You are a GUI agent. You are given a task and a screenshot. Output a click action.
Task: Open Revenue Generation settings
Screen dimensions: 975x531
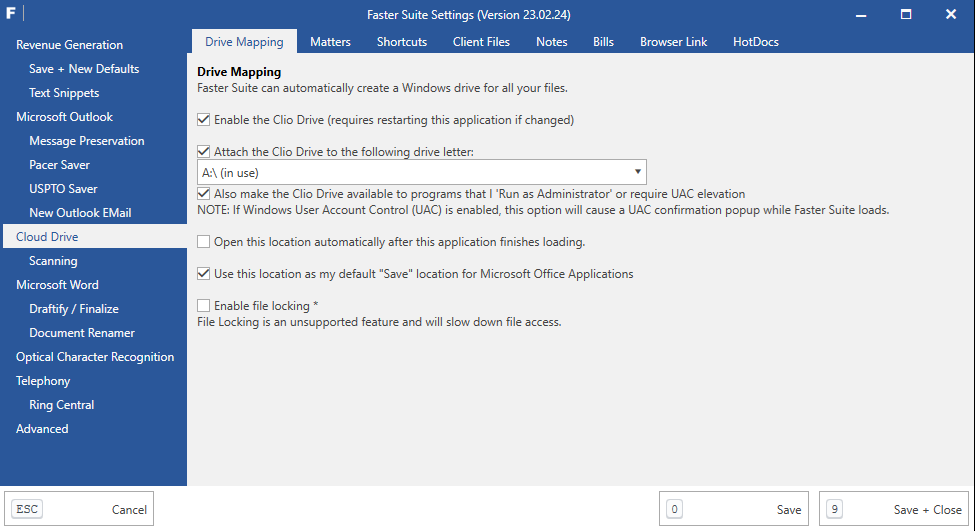(x=70, y=45)
